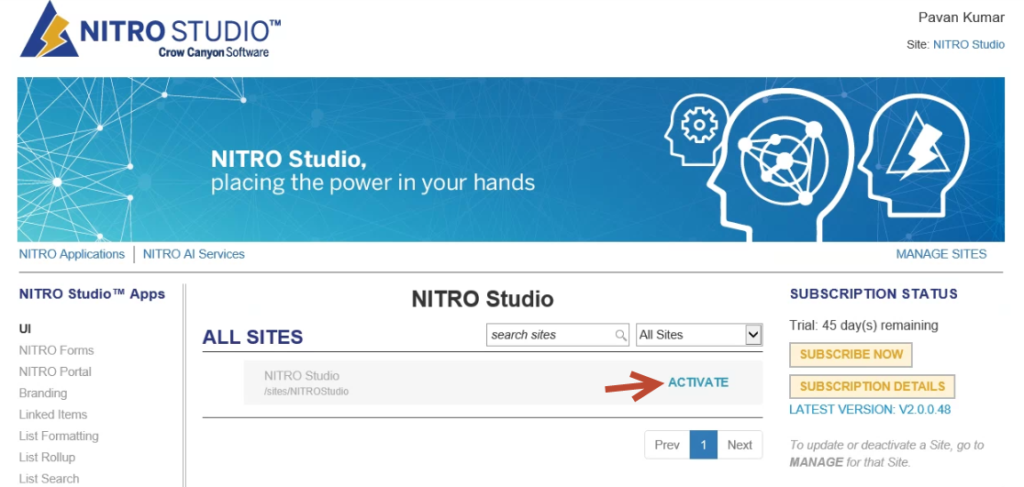Open LATEST VERSION: V2.0.0.48 link
This screenshot has width=1024, height=487.
click(x=870, y=410)
